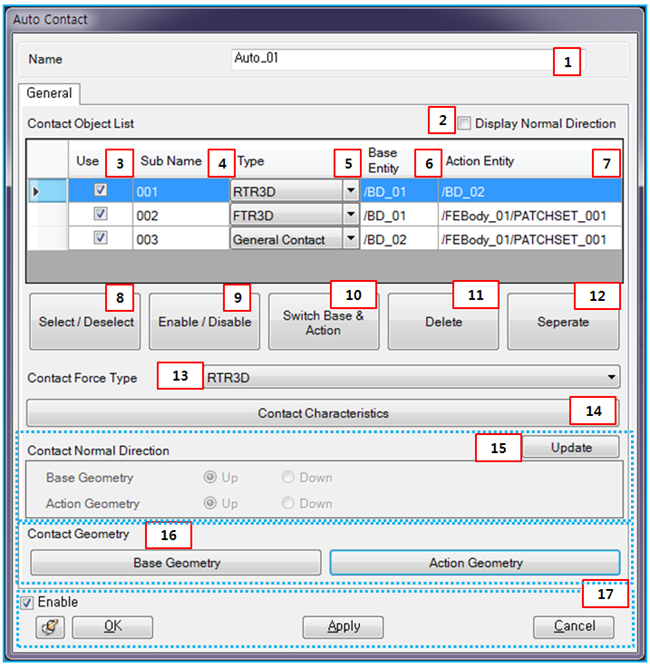Uncheck the Use box for row 003
650x667 pixels.
coord(101,238)
